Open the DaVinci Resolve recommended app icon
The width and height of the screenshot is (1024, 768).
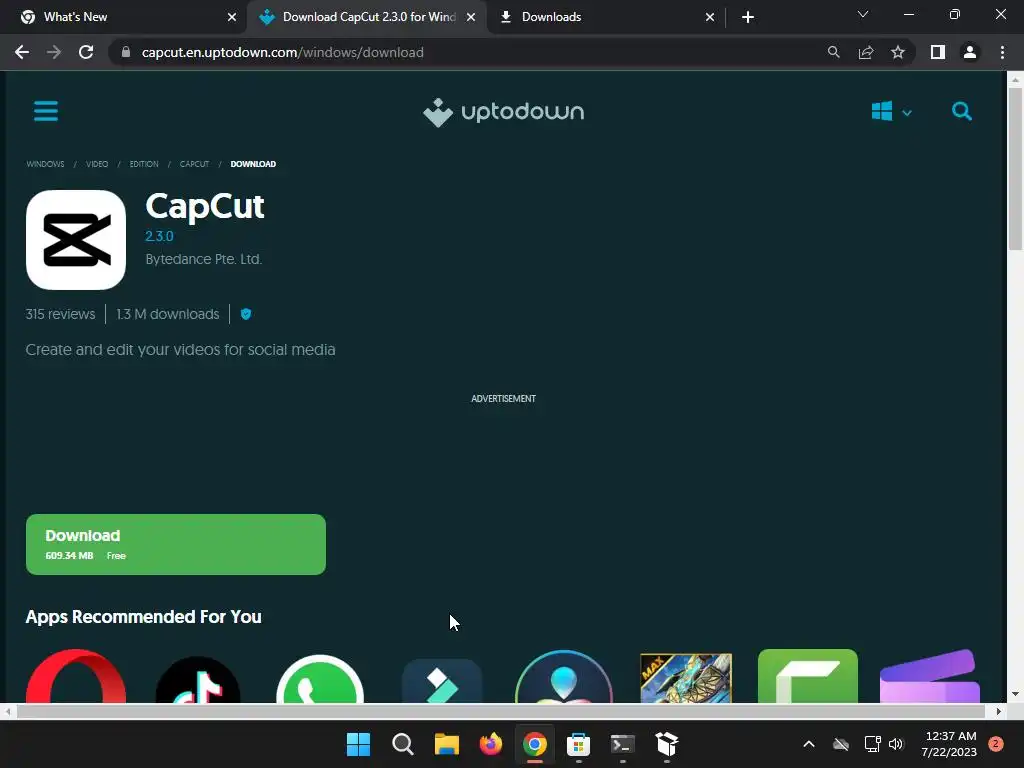[564, 677]
